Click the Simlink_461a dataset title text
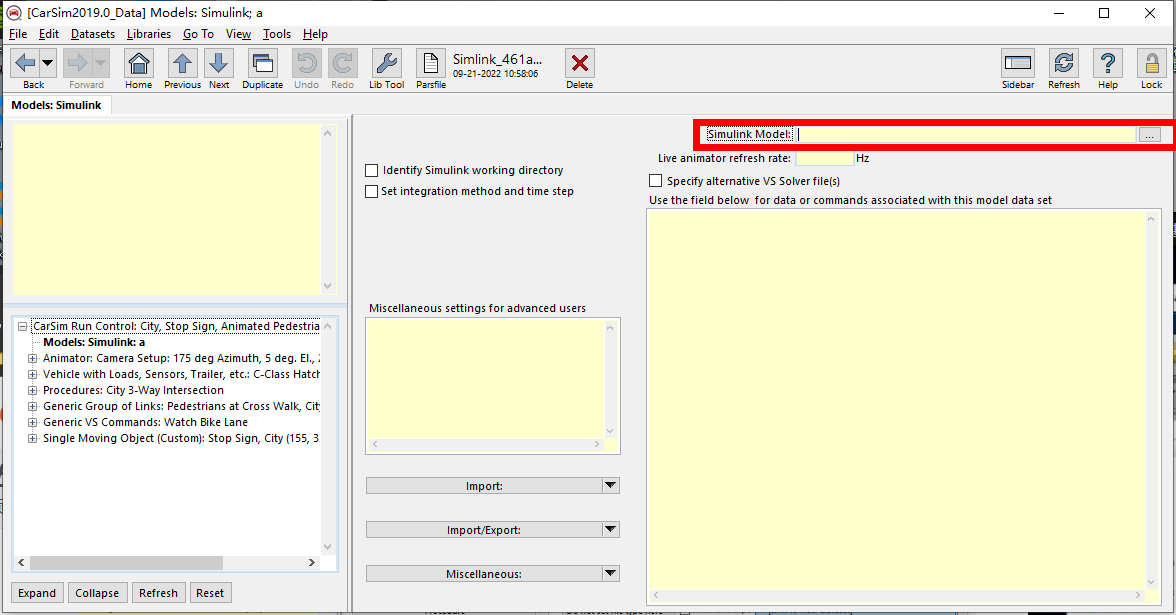 [x=497, y=58]
